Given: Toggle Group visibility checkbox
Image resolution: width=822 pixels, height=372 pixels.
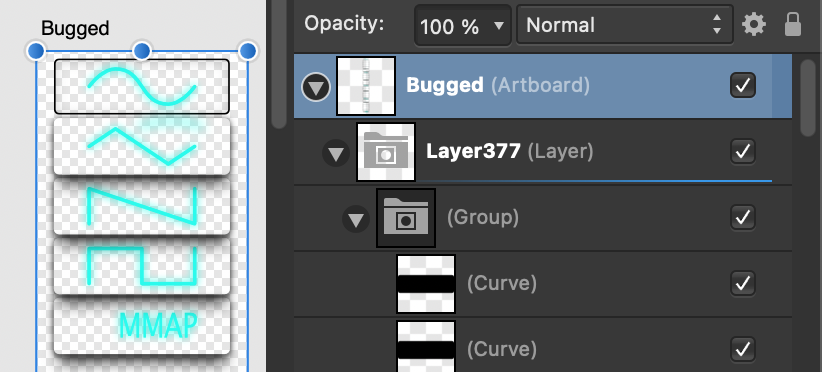Looking at the screenshot, I should click(x=743, y=217).
